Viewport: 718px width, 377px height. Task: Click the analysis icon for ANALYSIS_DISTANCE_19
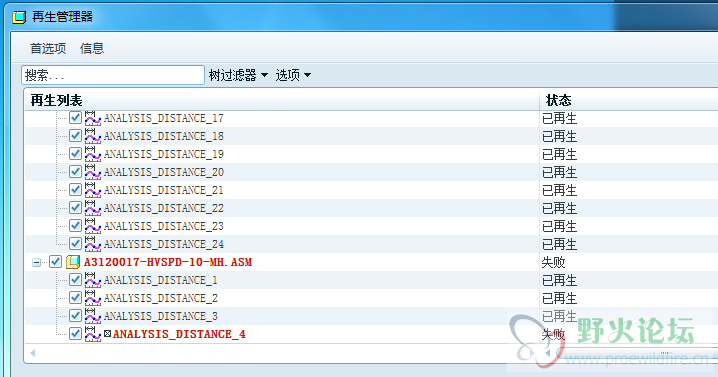[92, 154]
